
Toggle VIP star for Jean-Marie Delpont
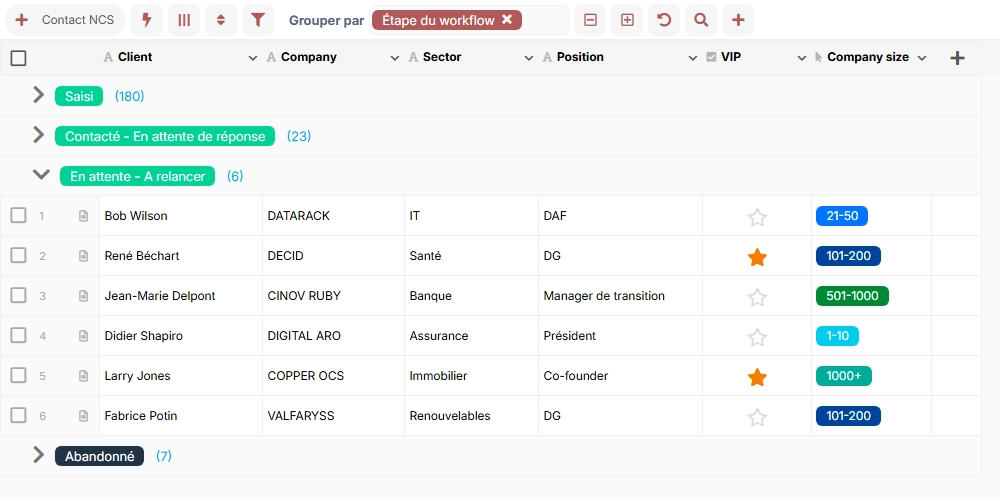coord(757,297)
